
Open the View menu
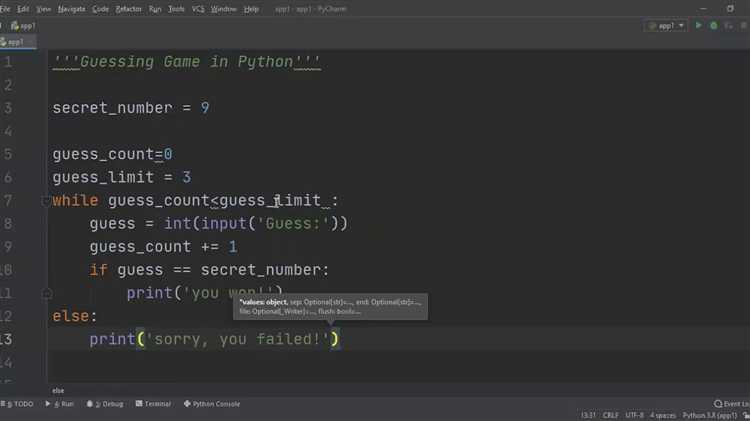(x=44, y=9)
